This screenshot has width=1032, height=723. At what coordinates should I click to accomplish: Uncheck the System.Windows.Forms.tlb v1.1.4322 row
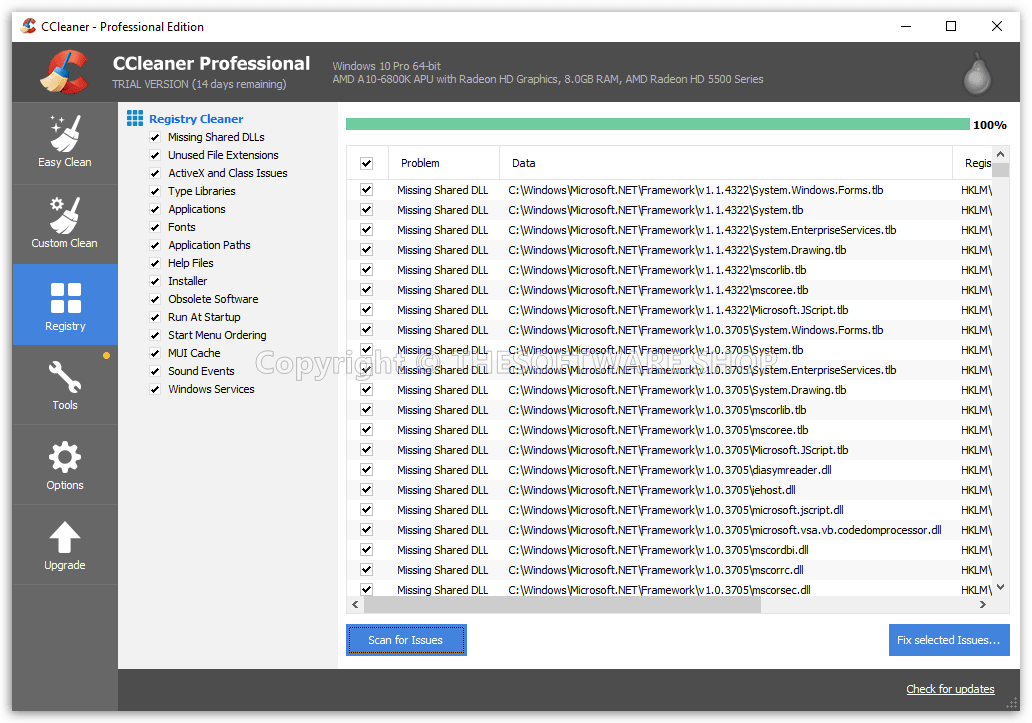point(367,189)
